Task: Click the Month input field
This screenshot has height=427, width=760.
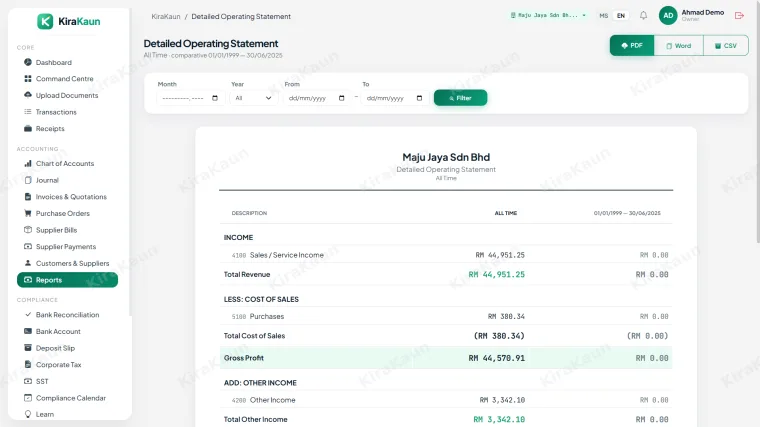Action: [190, 98]
